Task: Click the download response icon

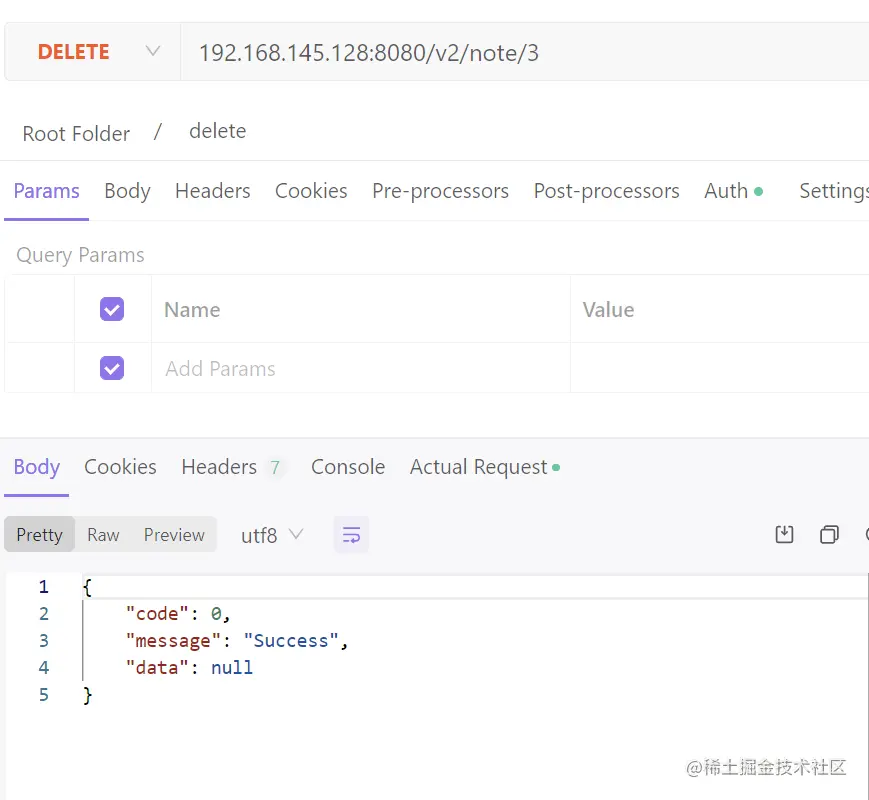Action: pos(785,535)
